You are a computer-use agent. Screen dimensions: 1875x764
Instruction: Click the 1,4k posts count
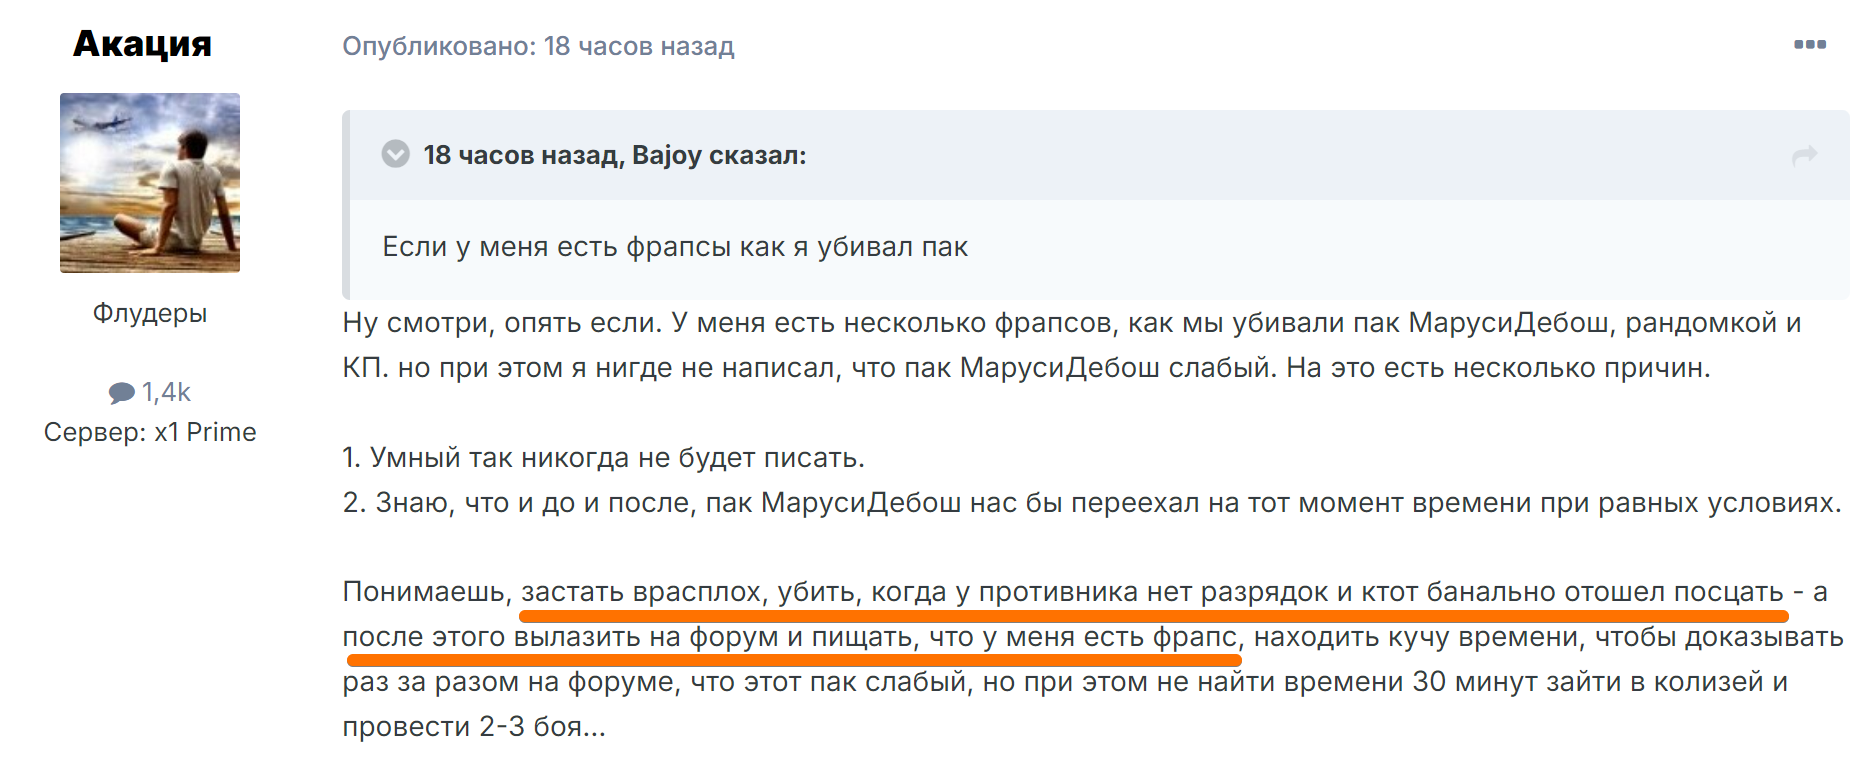pos(166,392)
